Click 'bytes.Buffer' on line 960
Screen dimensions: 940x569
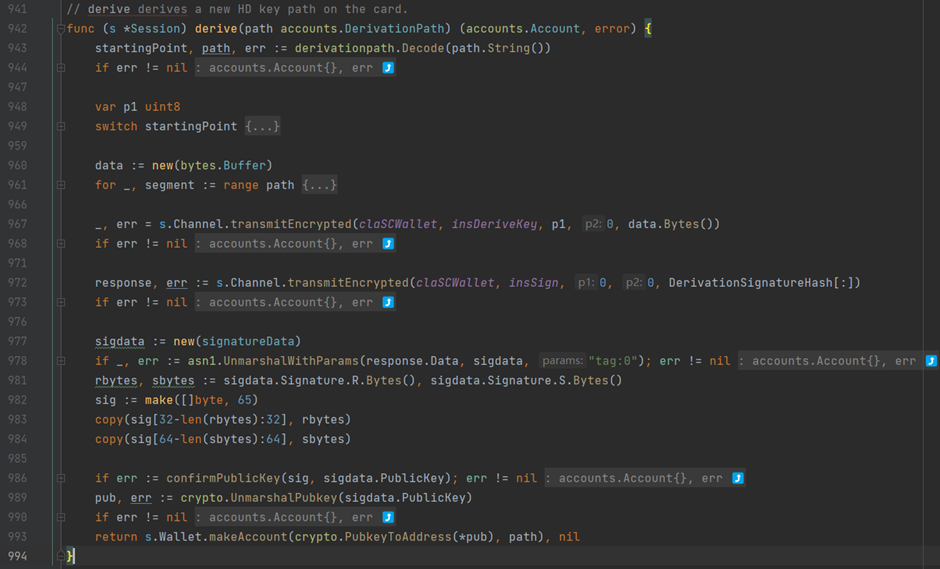[x=223, y=165]
